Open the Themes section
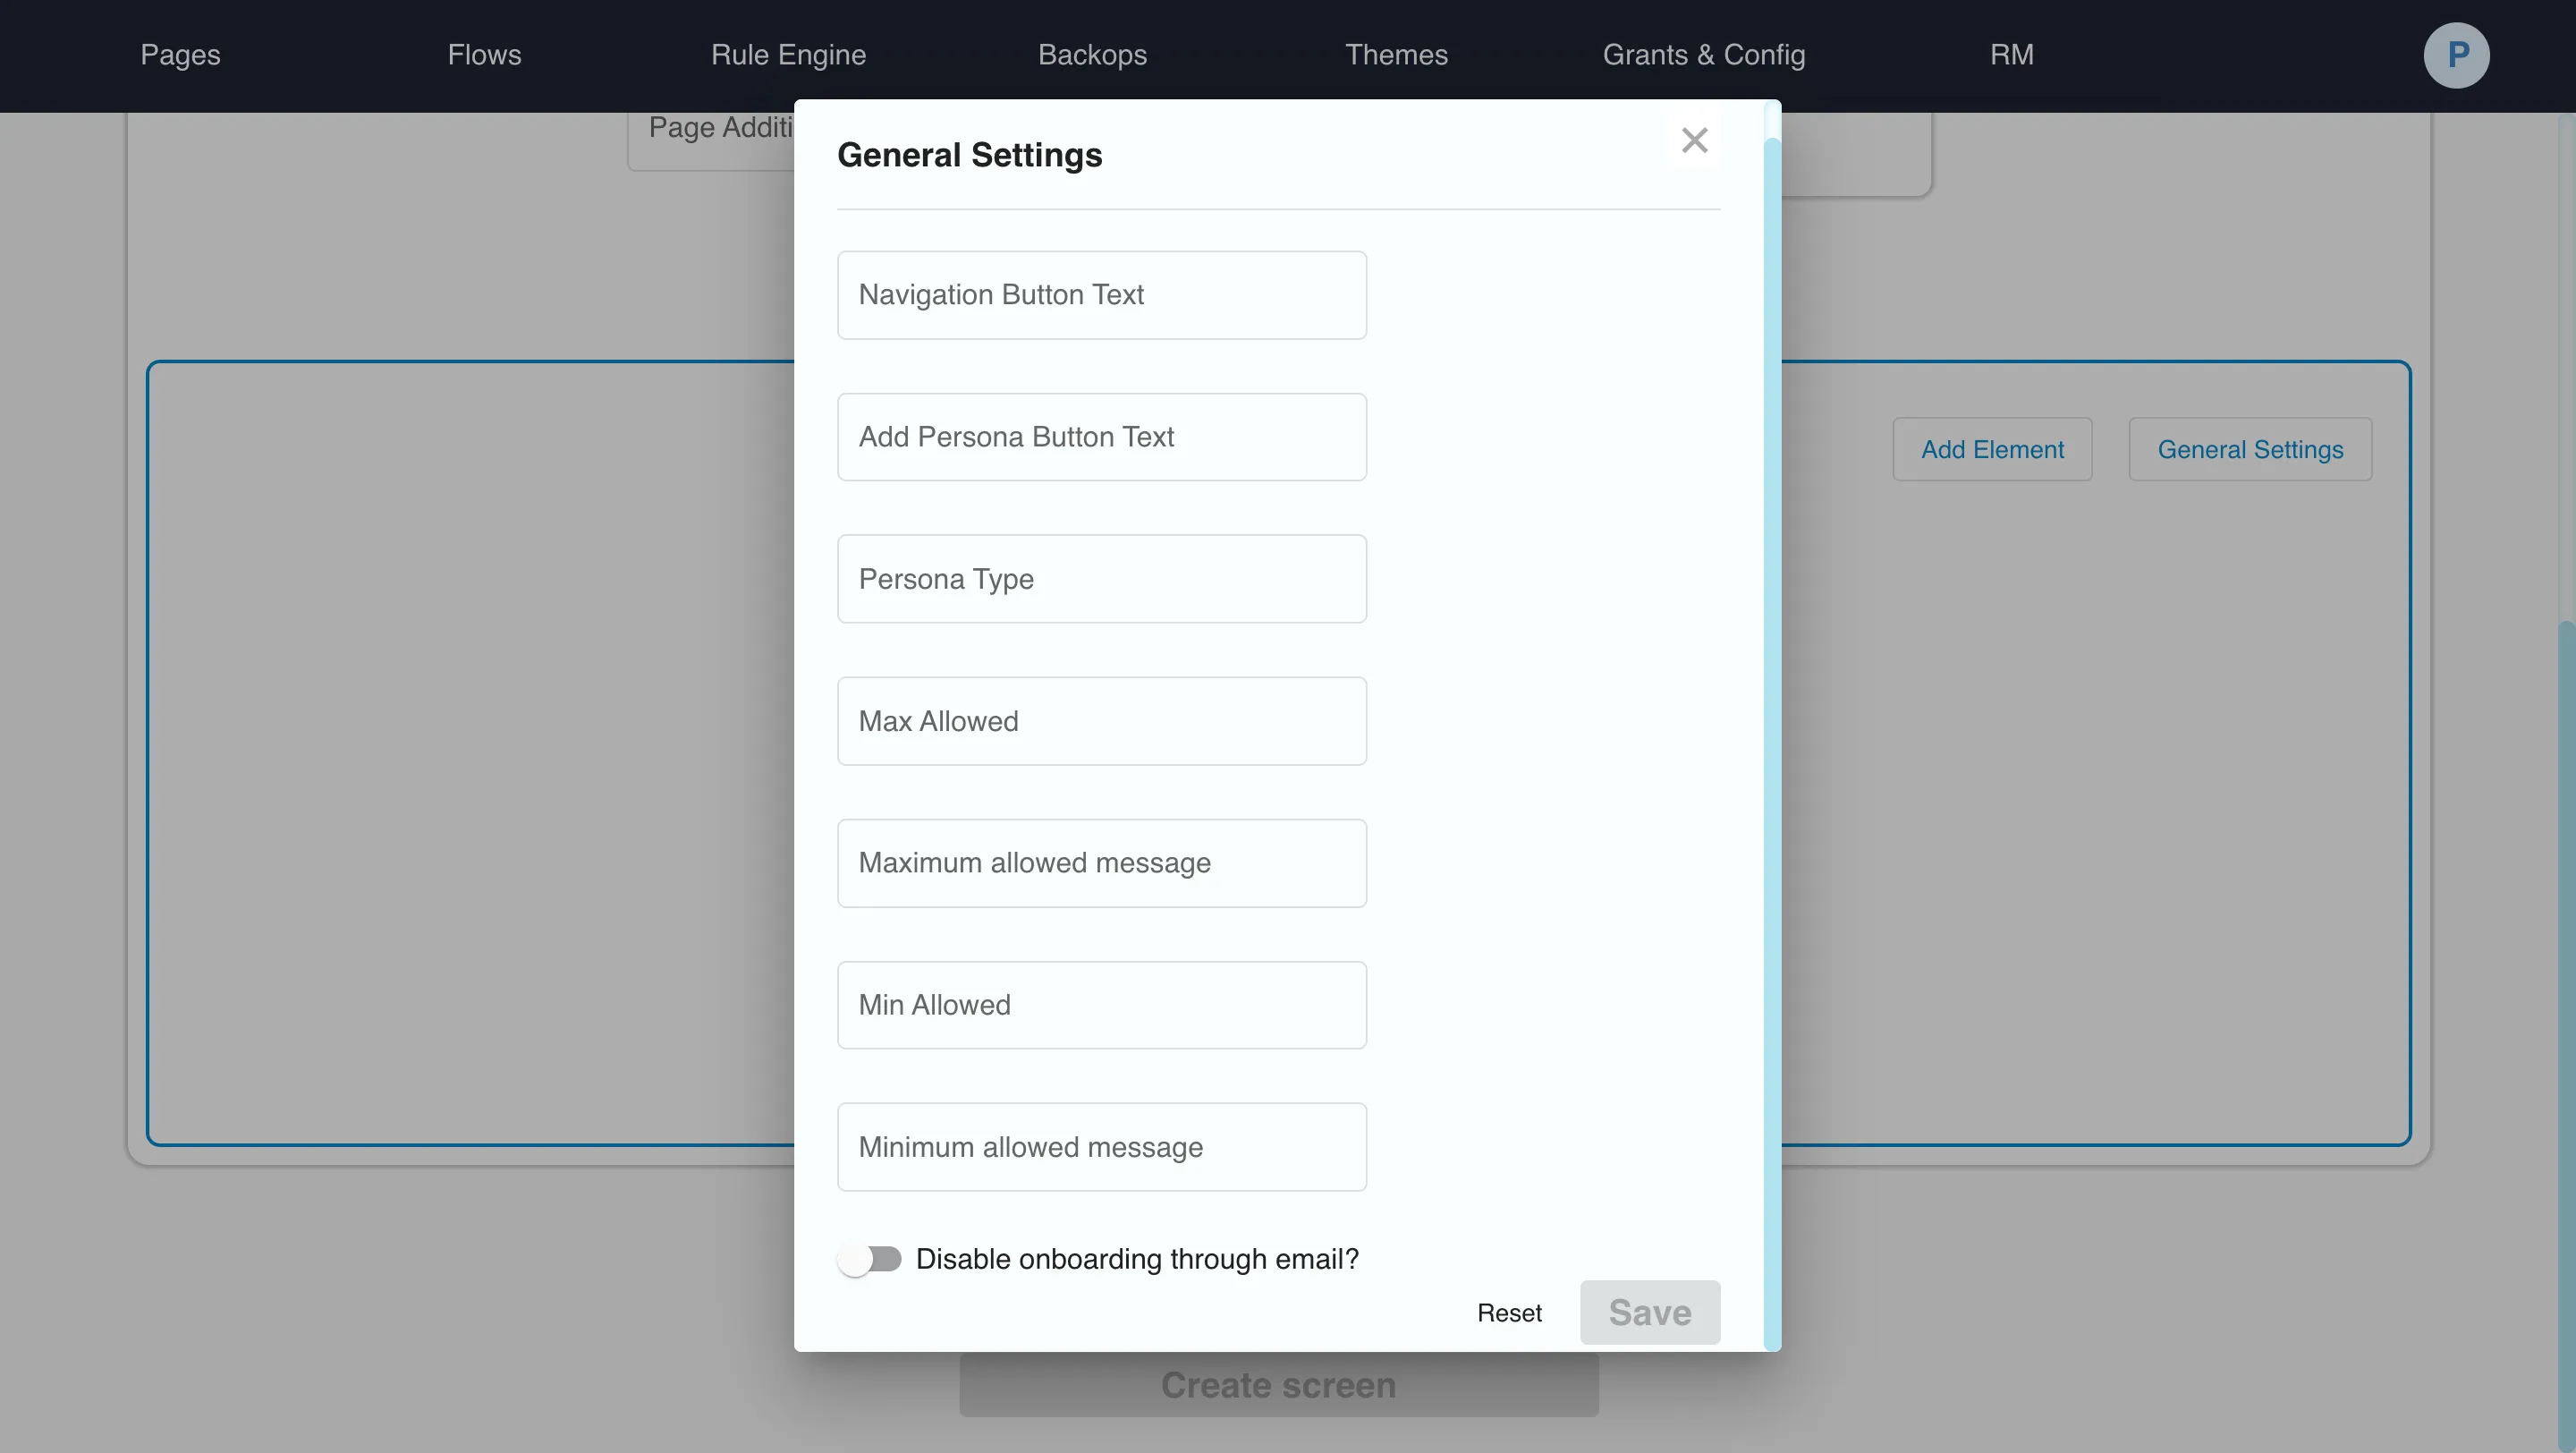 coord(1396,55)
